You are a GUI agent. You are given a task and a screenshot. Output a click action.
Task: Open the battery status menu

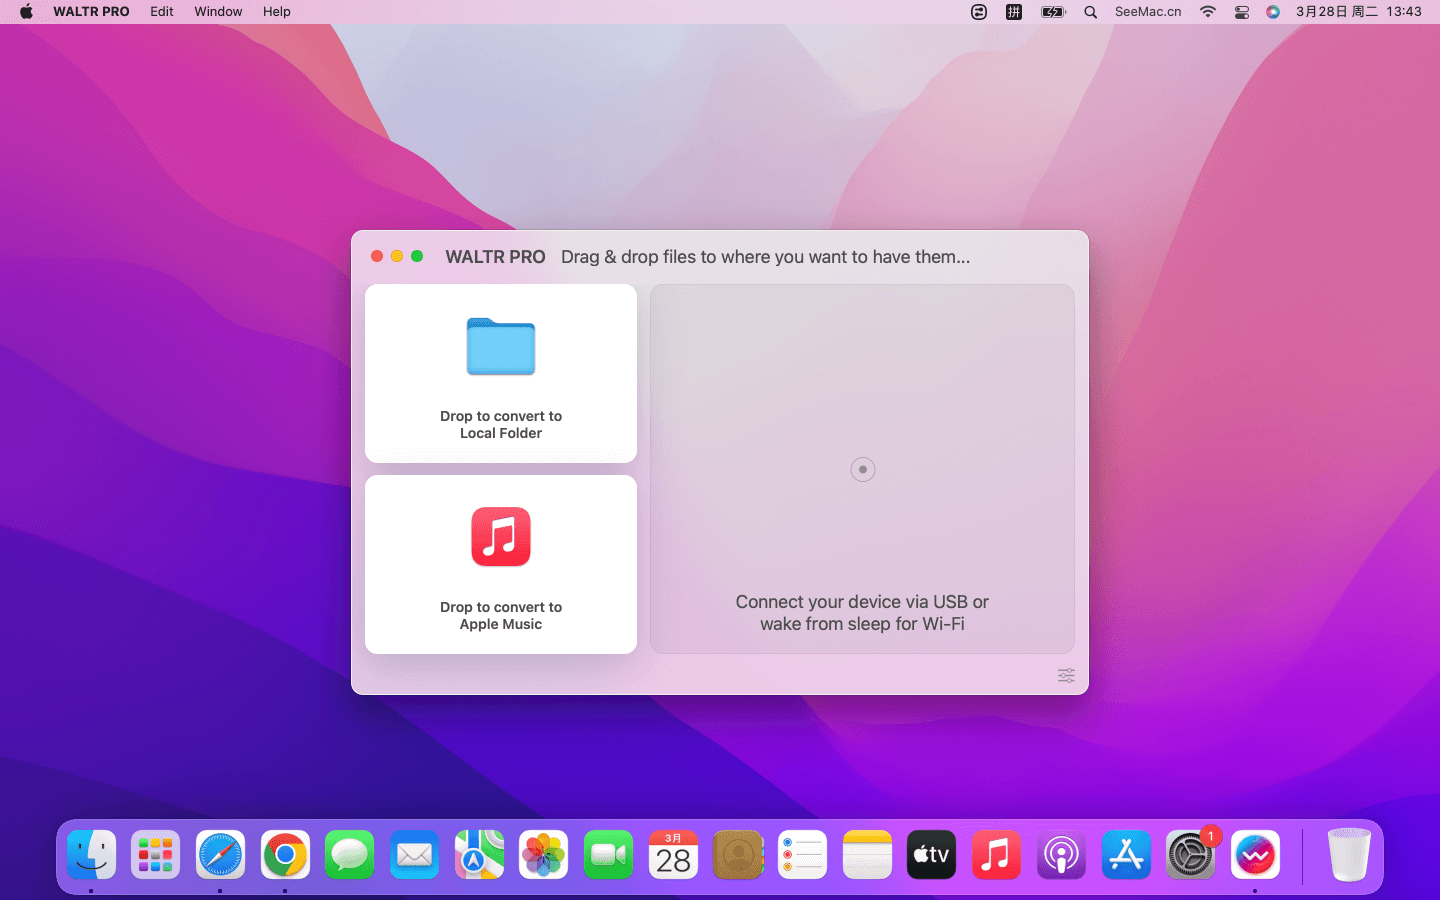pos(1053,12)
